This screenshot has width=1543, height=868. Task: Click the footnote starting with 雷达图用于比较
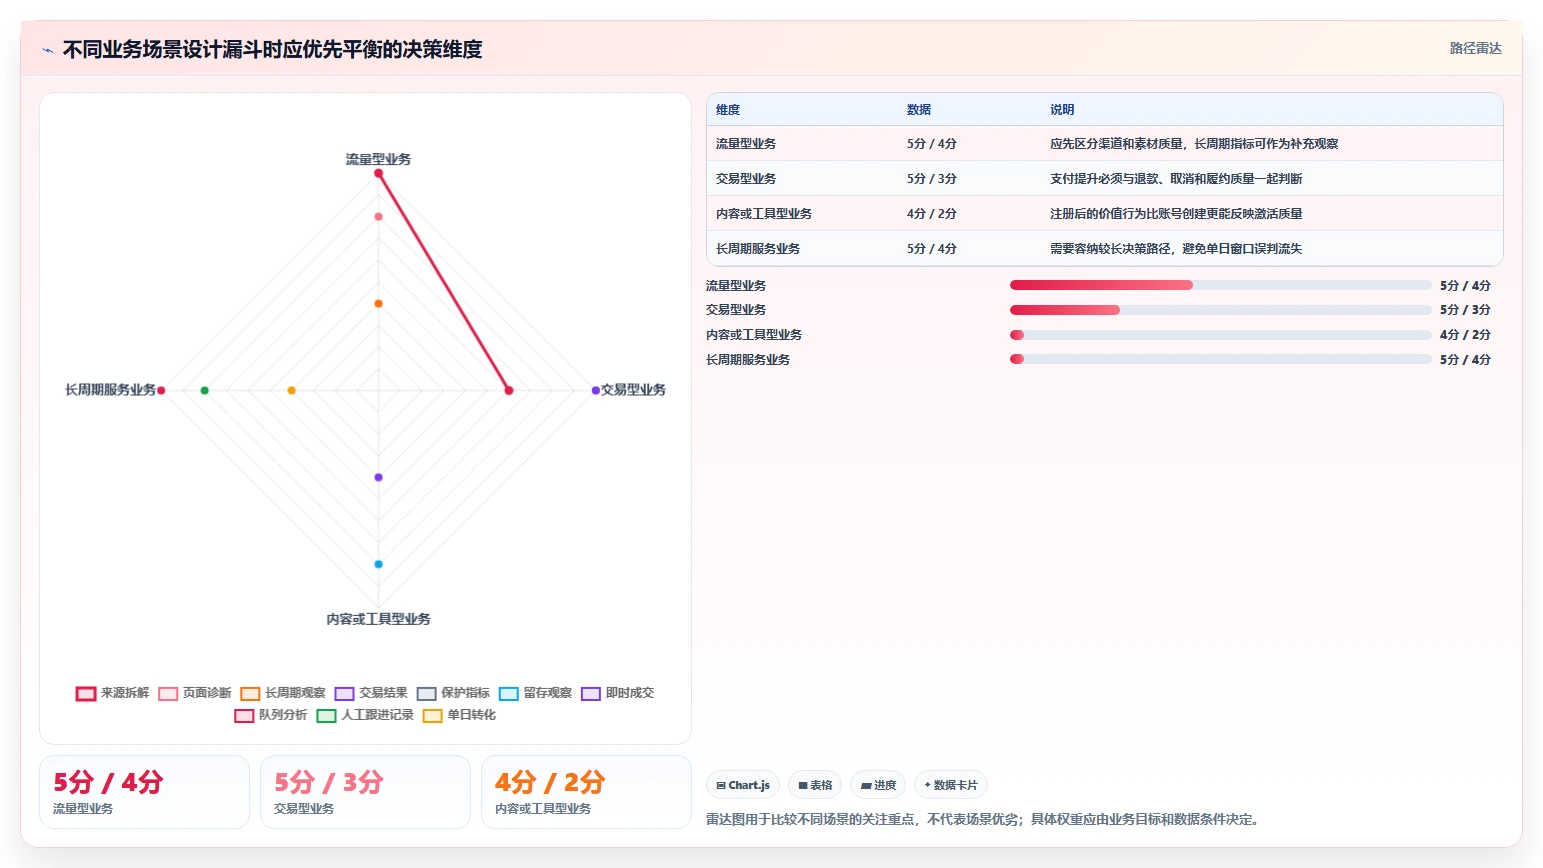tap(985, 819)
